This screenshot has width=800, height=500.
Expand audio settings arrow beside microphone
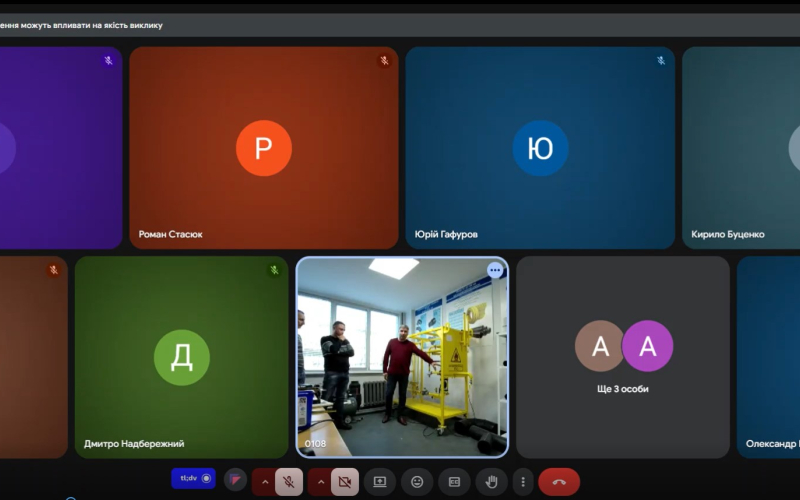[x=265, y=482]
